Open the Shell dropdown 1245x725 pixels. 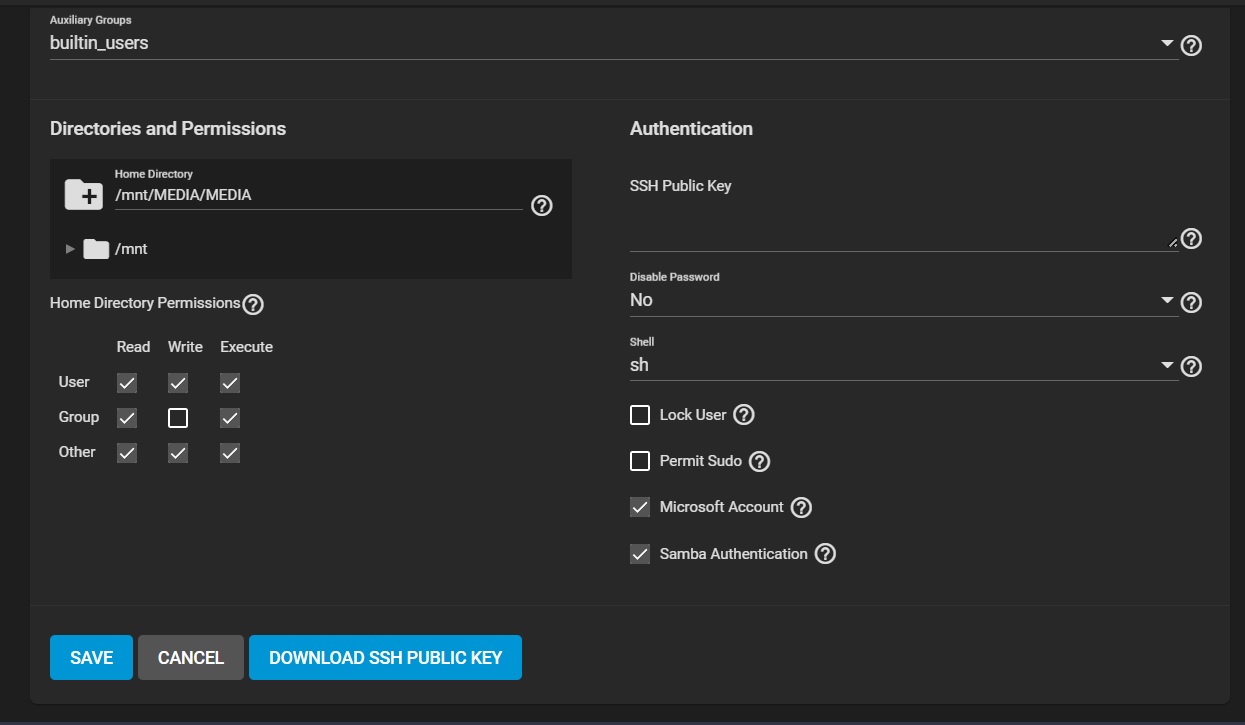pyautogui.click(x=1166, y=365)
